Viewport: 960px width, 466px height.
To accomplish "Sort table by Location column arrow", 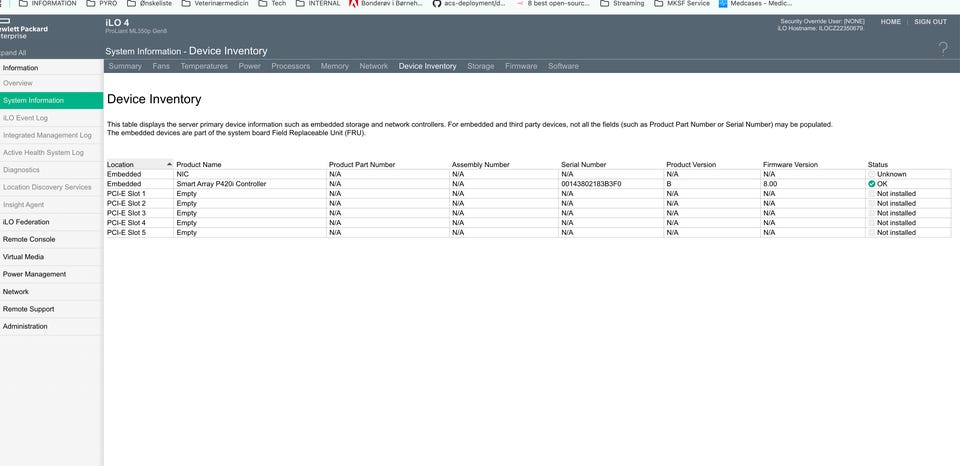I will [x=169, y=164].
